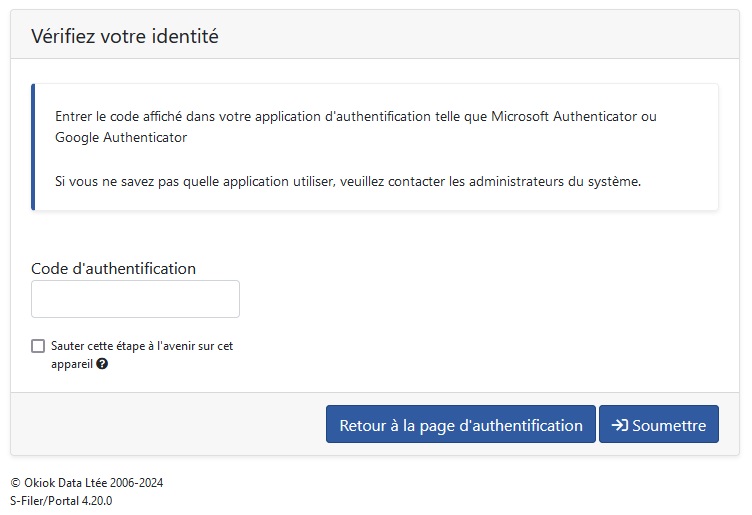Click the Si vous ne savez pas paragraph
The image size is (752, 515).
348,182
